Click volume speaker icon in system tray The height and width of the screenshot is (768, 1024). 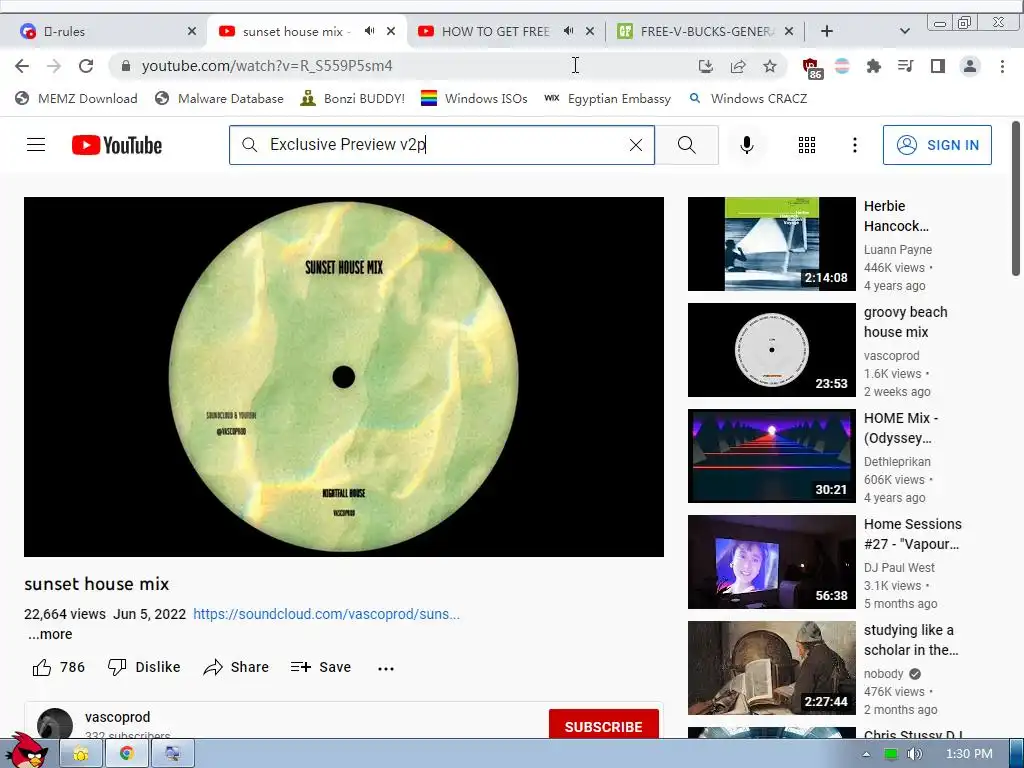[x=914, y=754]
